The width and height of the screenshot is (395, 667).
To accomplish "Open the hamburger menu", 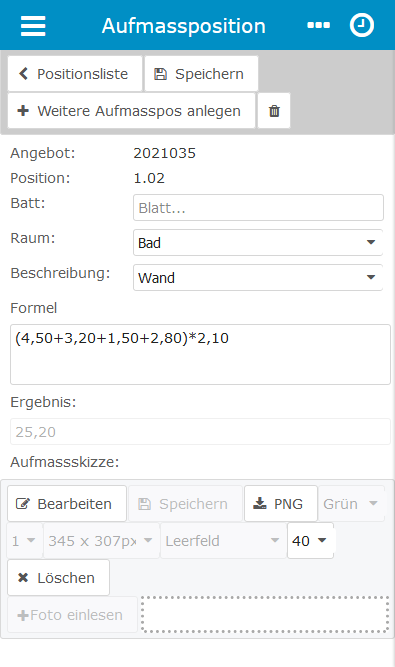I will pyautogui.click(x=33, y=26).
